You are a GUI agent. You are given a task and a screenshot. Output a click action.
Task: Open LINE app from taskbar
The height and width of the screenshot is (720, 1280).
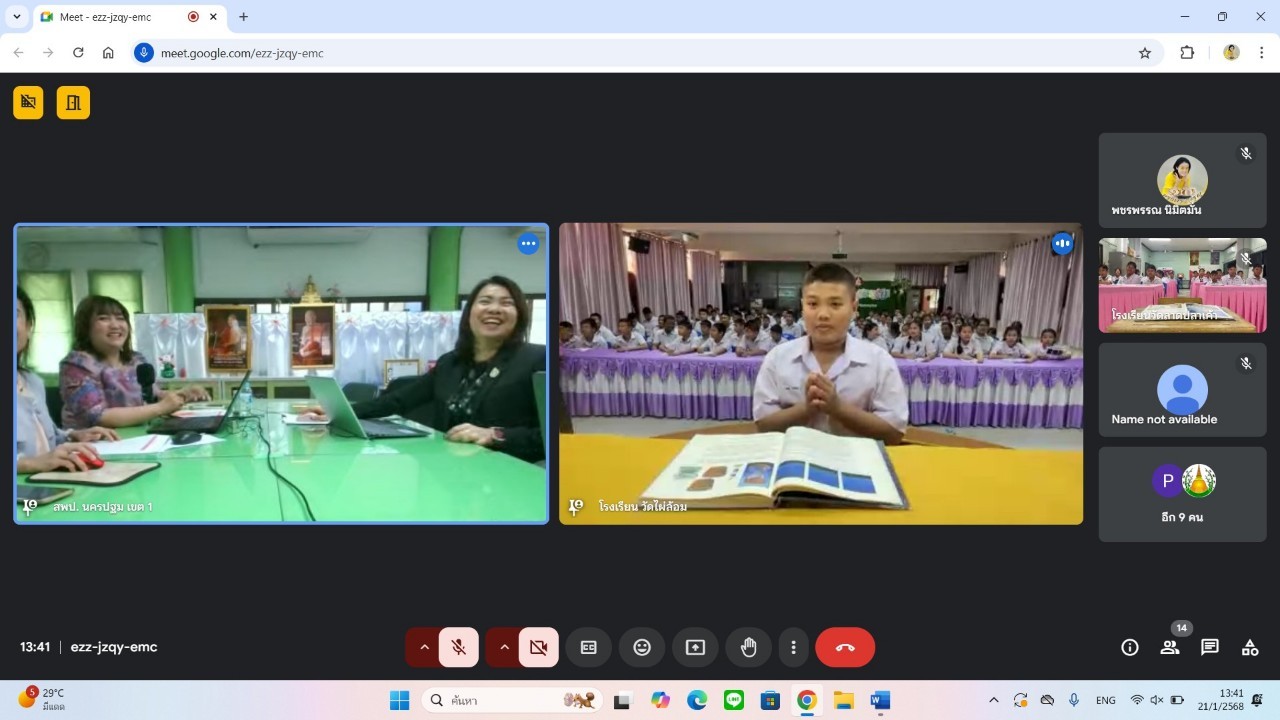coord(734,700)
